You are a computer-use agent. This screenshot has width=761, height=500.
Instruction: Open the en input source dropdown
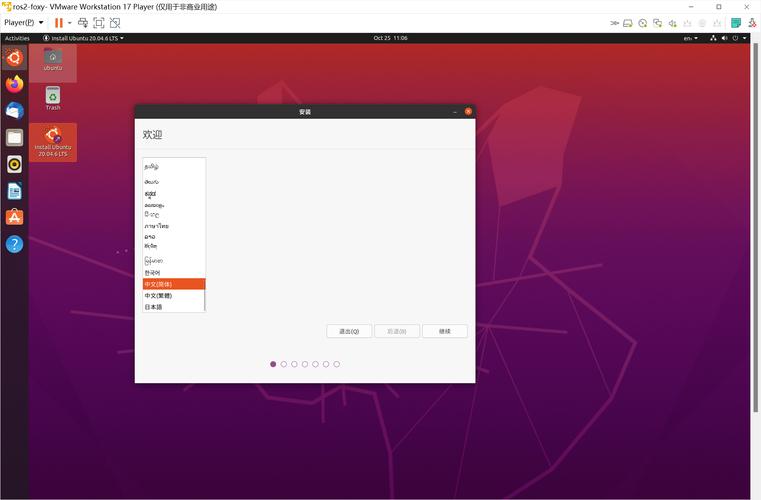(x=691, y=38)
